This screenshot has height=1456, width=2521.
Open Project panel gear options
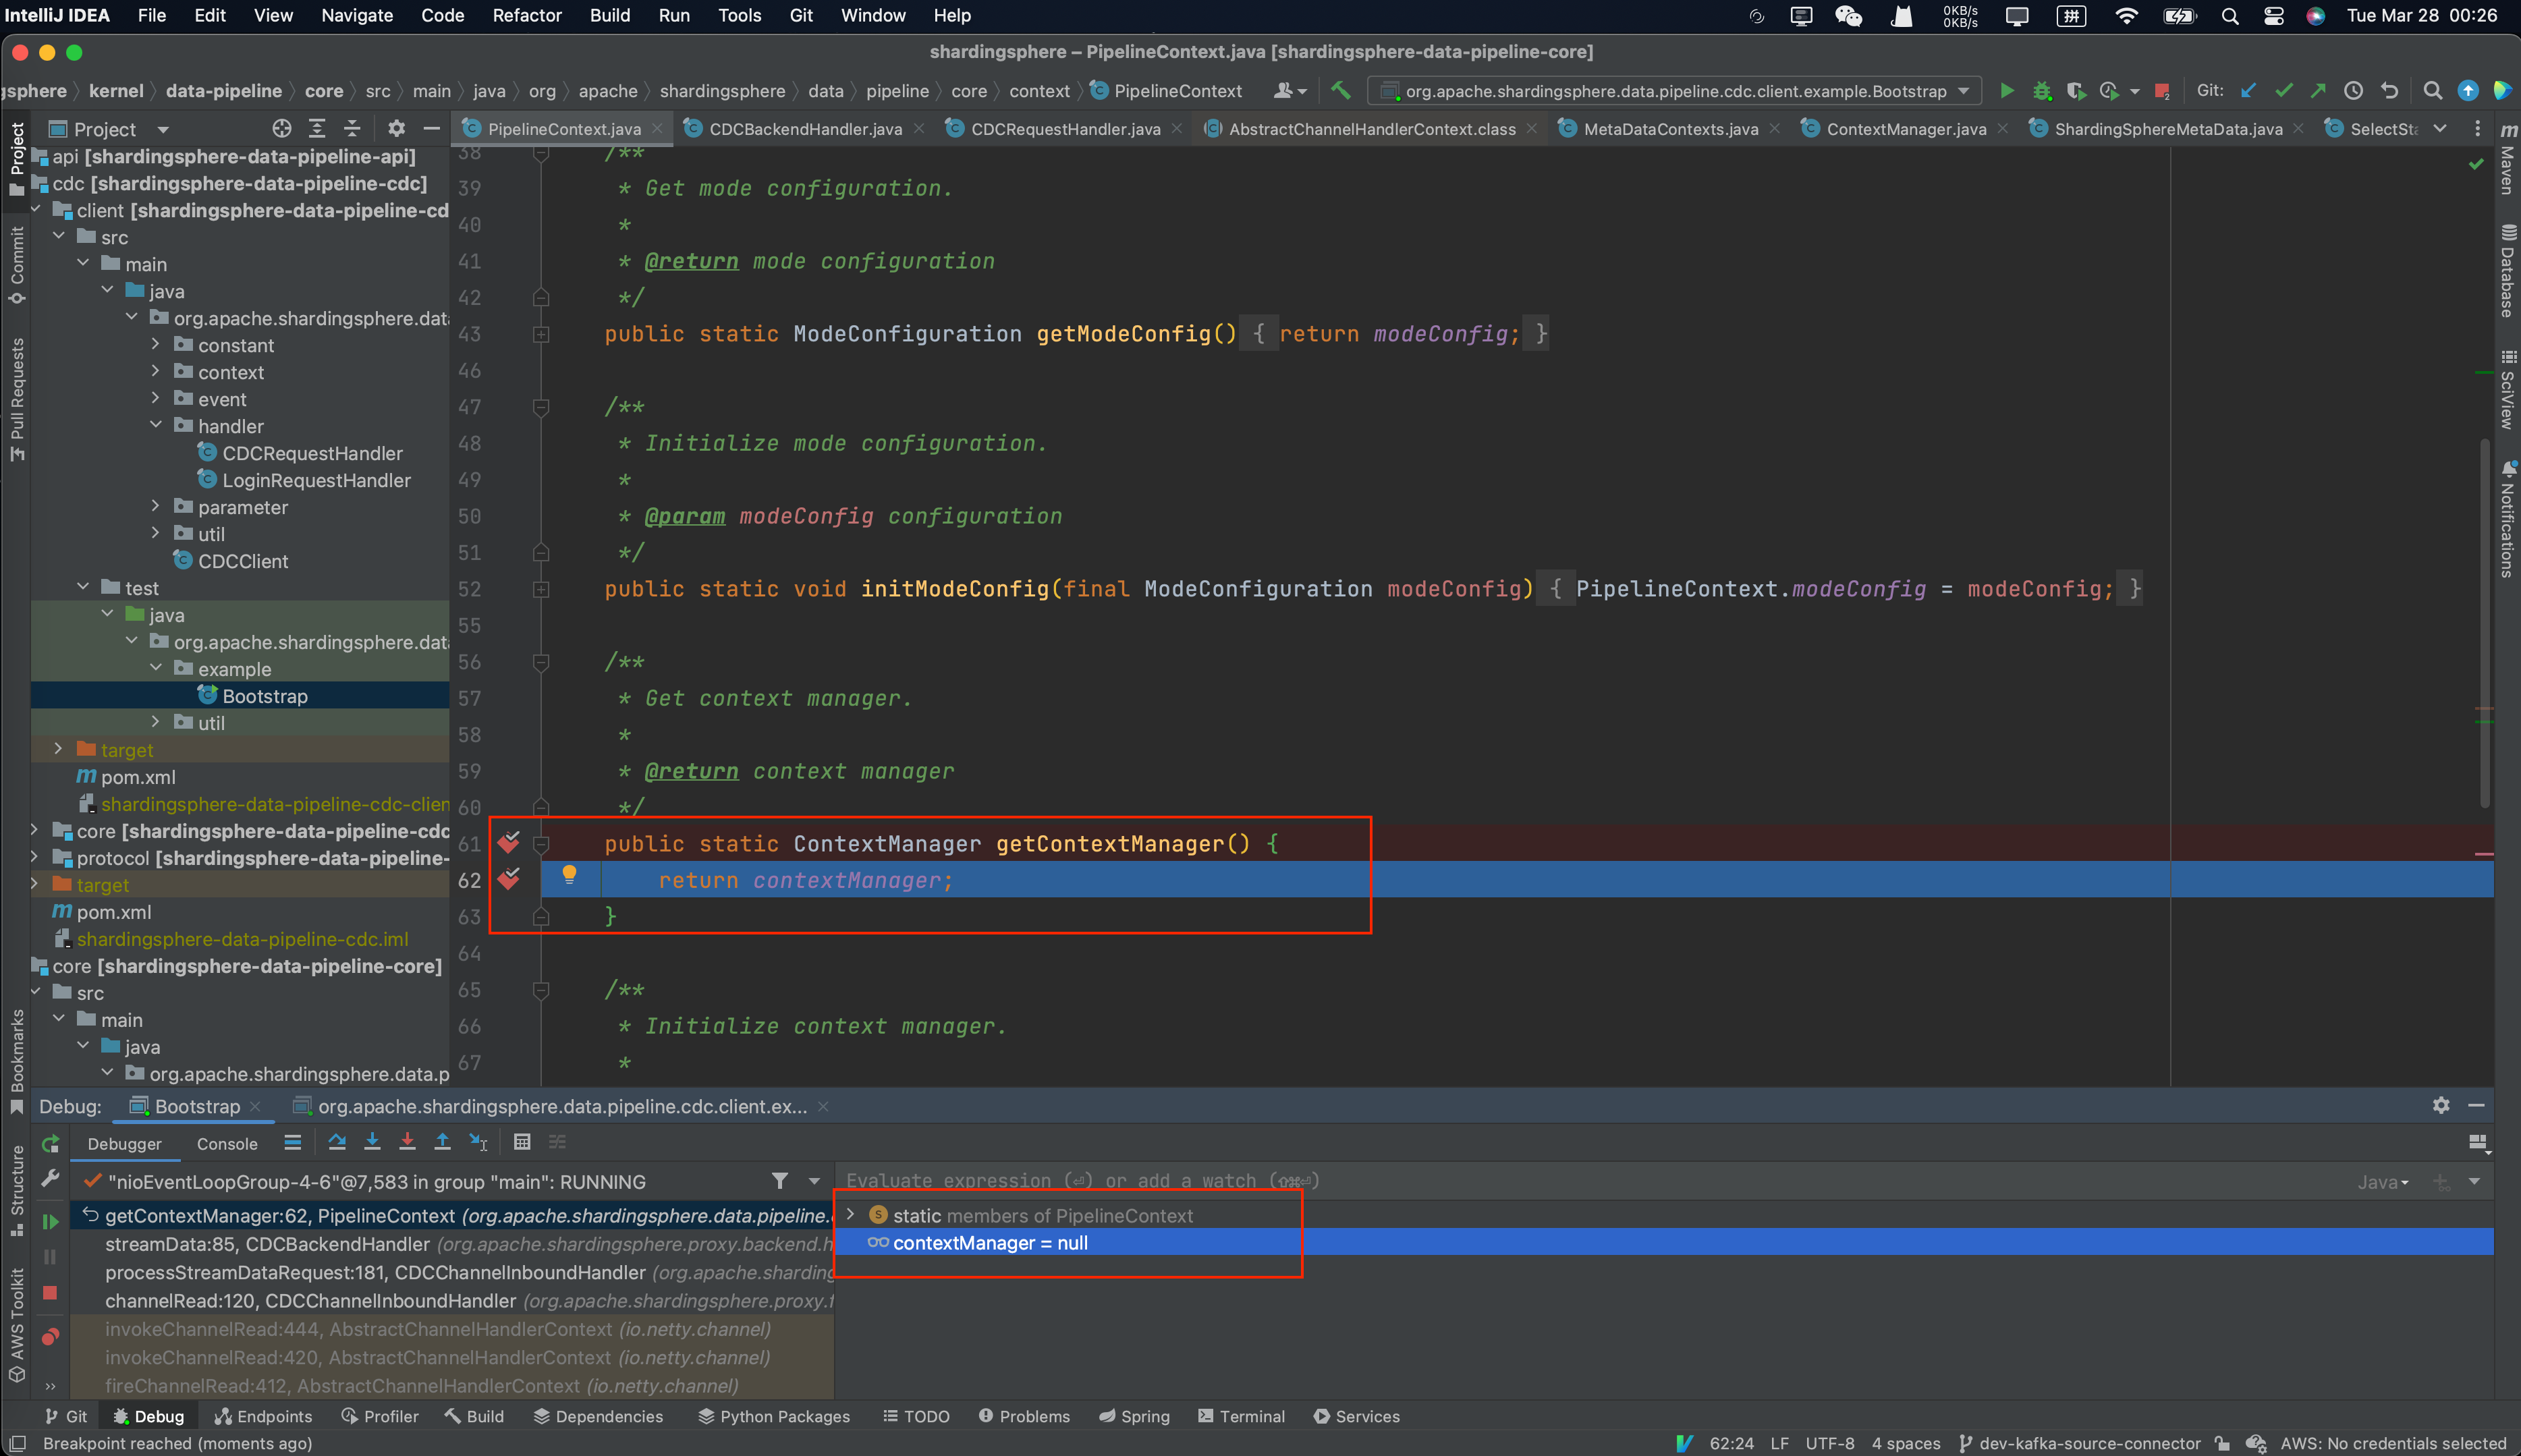[x=397, y=129]
